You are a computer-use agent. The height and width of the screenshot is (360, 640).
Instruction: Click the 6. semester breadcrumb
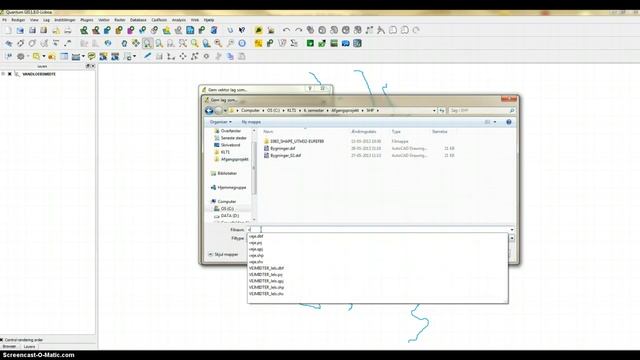click(x=313, y=111)
